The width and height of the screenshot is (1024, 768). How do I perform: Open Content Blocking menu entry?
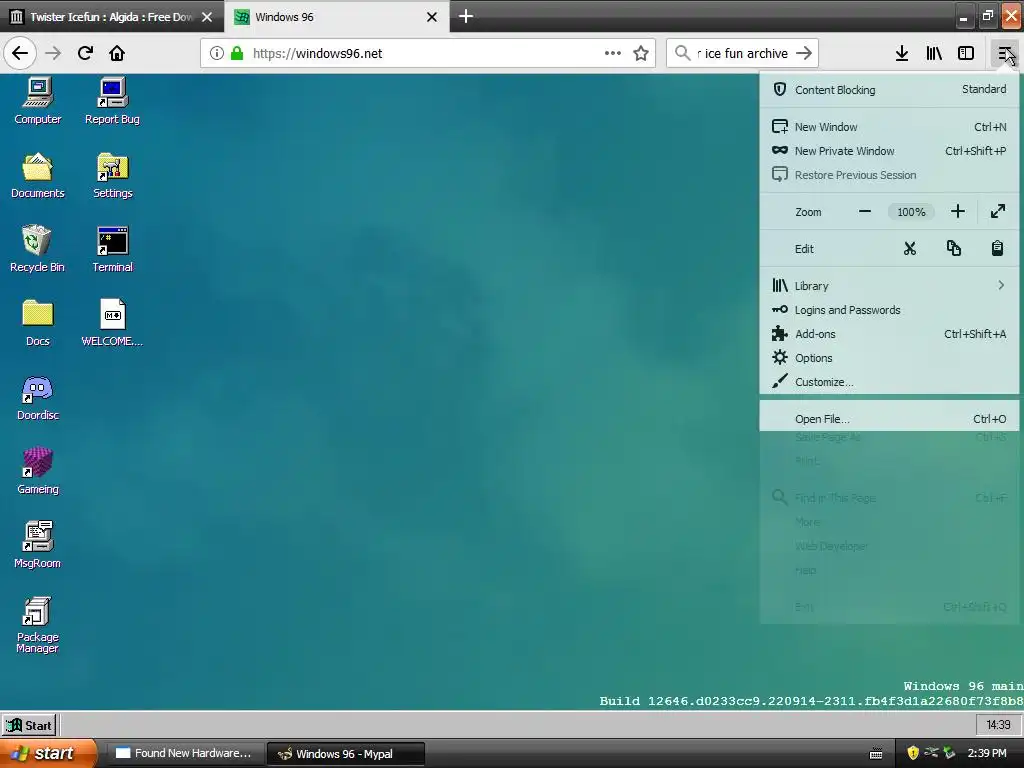point(889,89)
